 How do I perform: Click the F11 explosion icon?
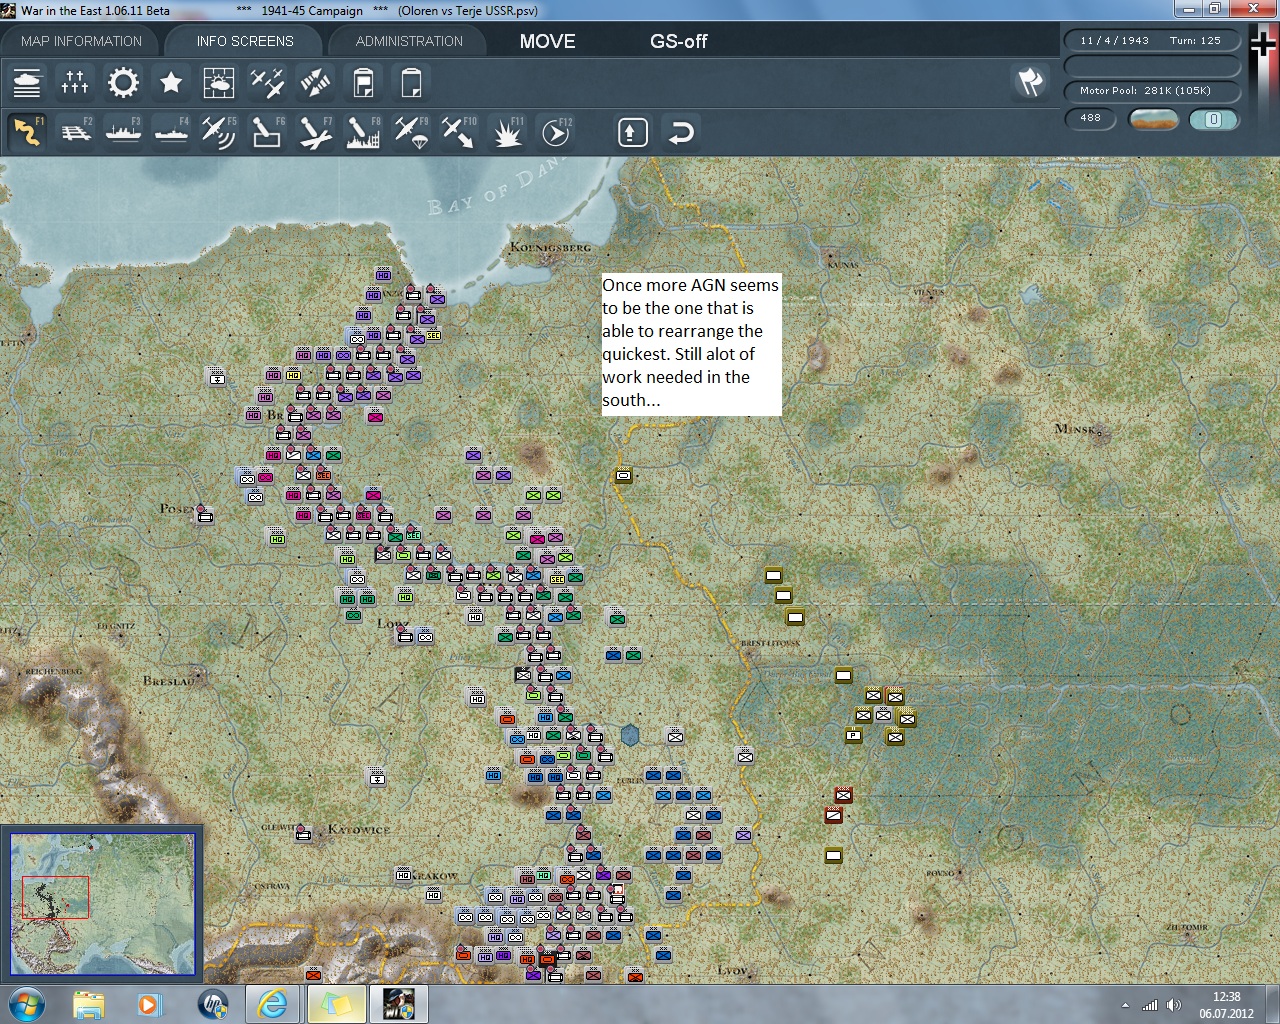click(507, 132)
